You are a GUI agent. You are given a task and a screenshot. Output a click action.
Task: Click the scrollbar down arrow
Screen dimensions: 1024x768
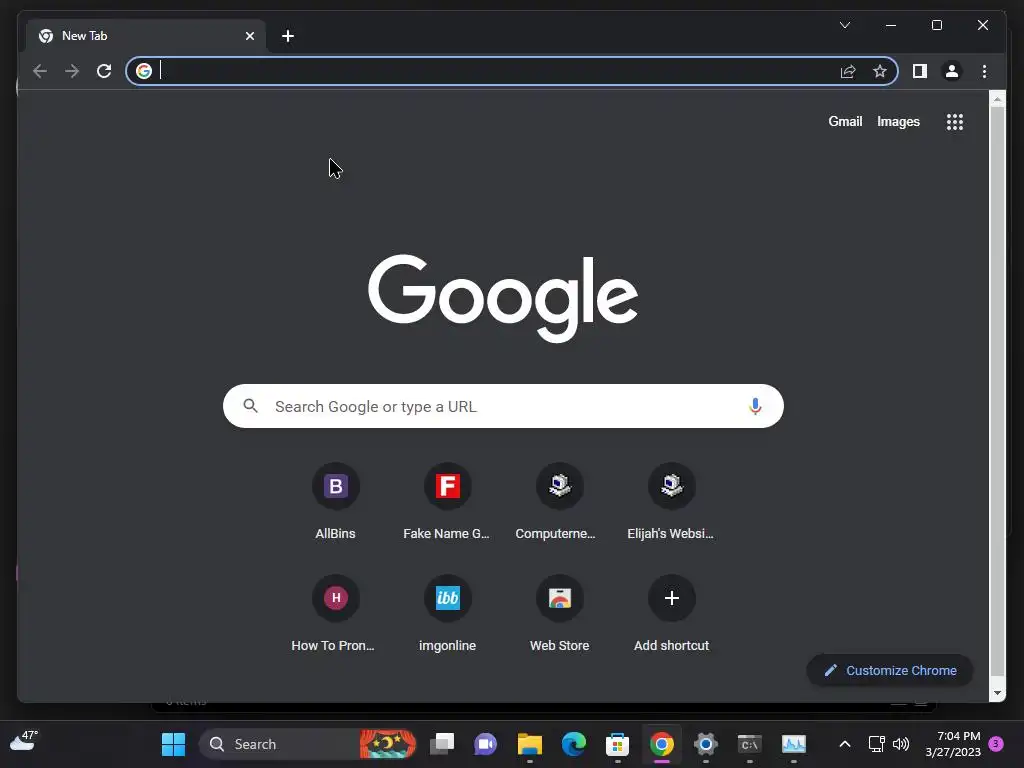(997, 692)
